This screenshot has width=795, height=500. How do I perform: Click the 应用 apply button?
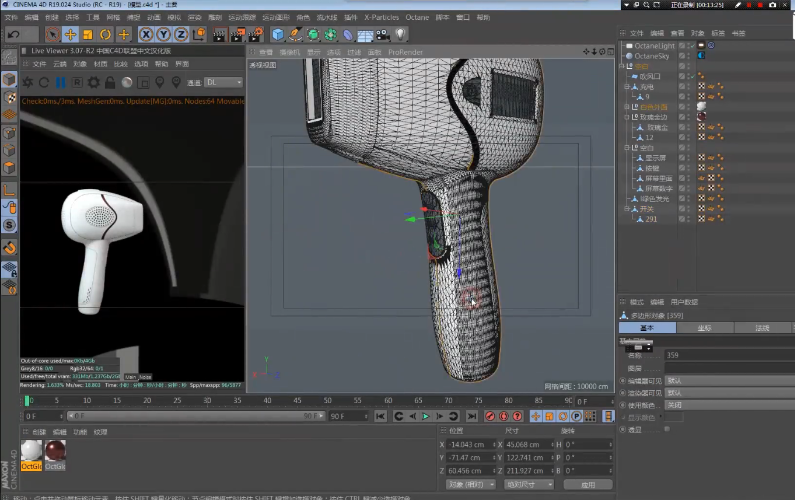tap(588, 484)
